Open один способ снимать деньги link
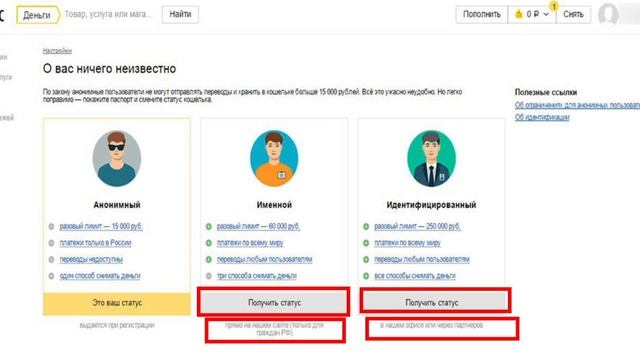 coord(100,276)
